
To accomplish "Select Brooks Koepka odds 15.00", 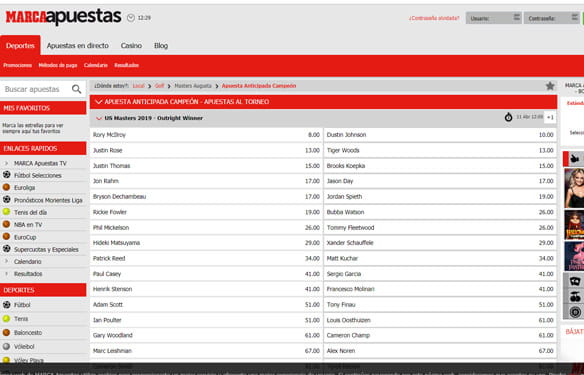I will pyautogui.click(x=440, y=166).
